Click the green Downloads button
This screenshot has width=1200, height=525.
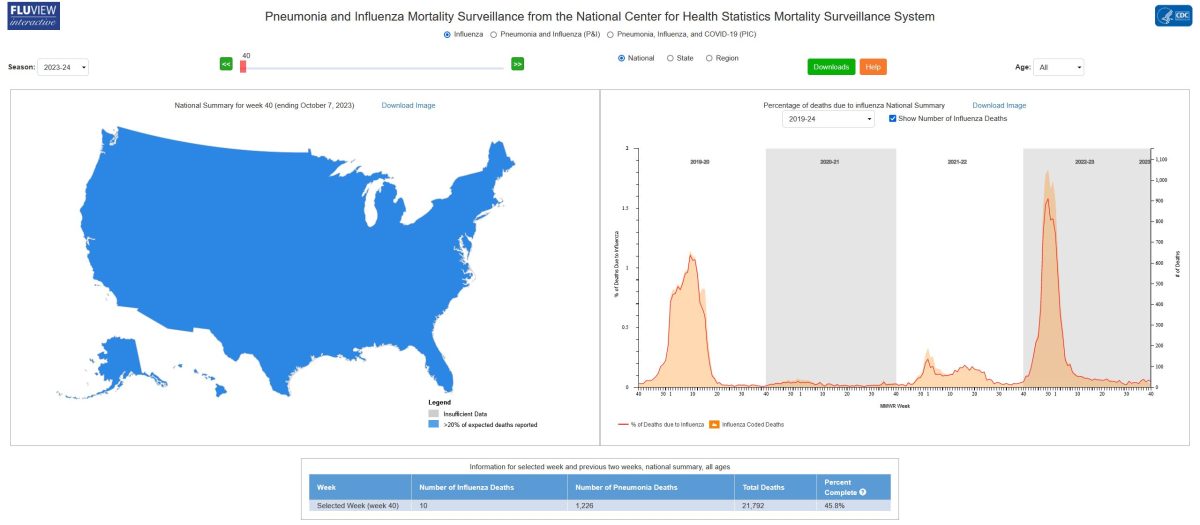pos(831,67)
